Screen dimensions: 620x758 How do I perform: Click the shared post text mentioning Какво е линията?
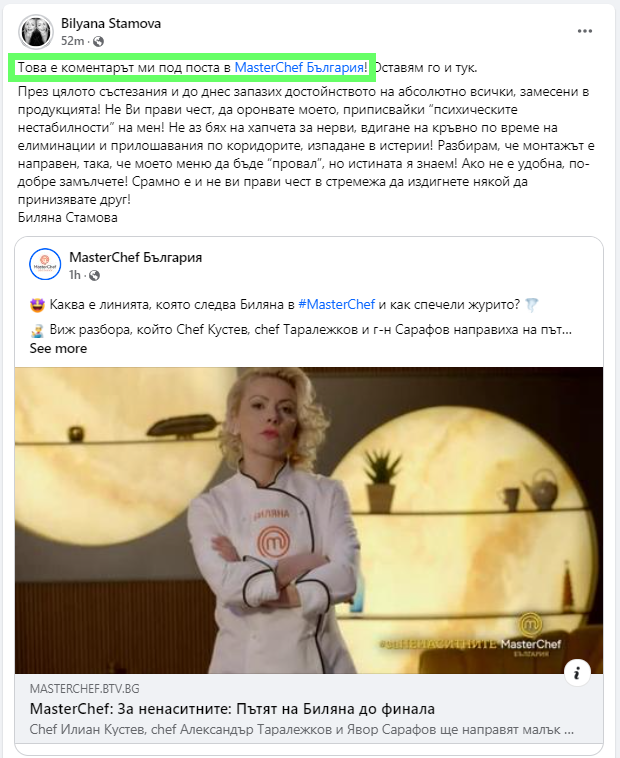point(284,305)
